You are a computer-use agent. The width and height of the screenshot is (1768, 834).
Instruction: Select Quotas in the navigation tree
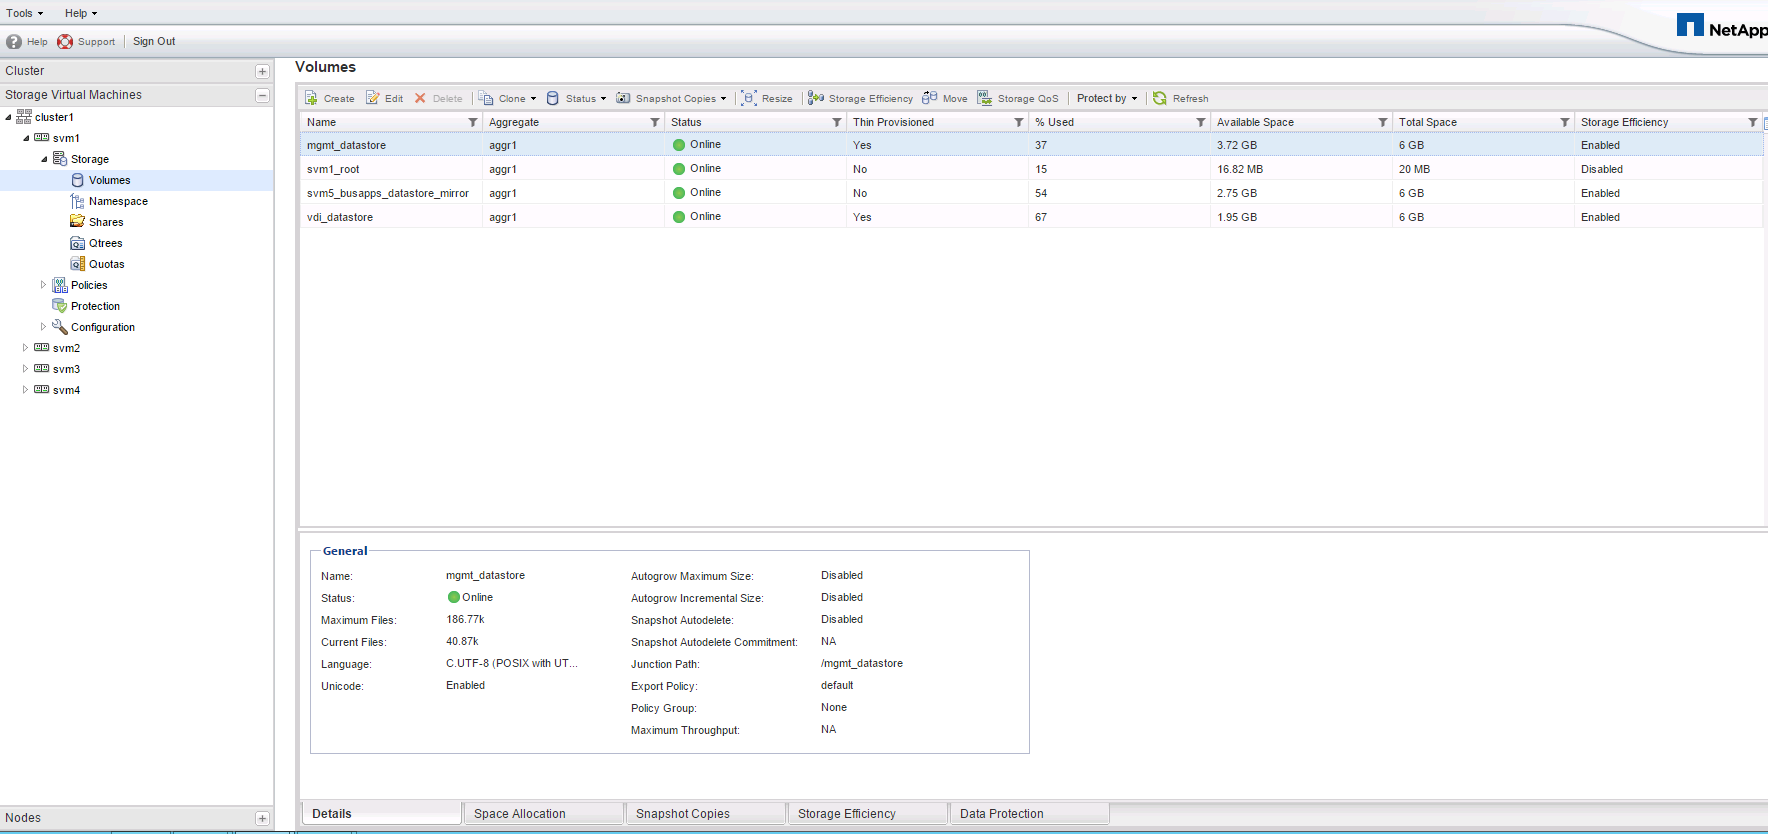[x=107, y=264]
